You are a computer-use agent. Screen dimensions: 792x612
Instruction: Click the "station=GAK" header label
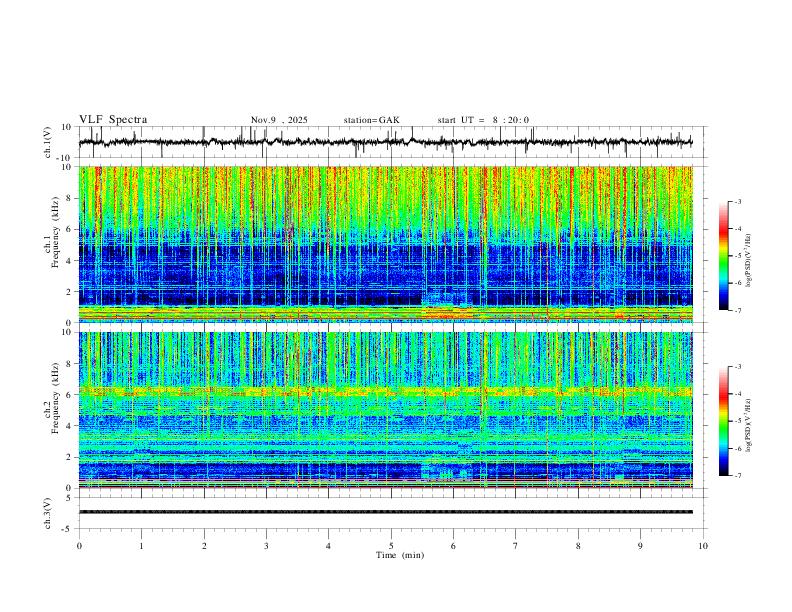pyautogui.click(x=371, y=120)
